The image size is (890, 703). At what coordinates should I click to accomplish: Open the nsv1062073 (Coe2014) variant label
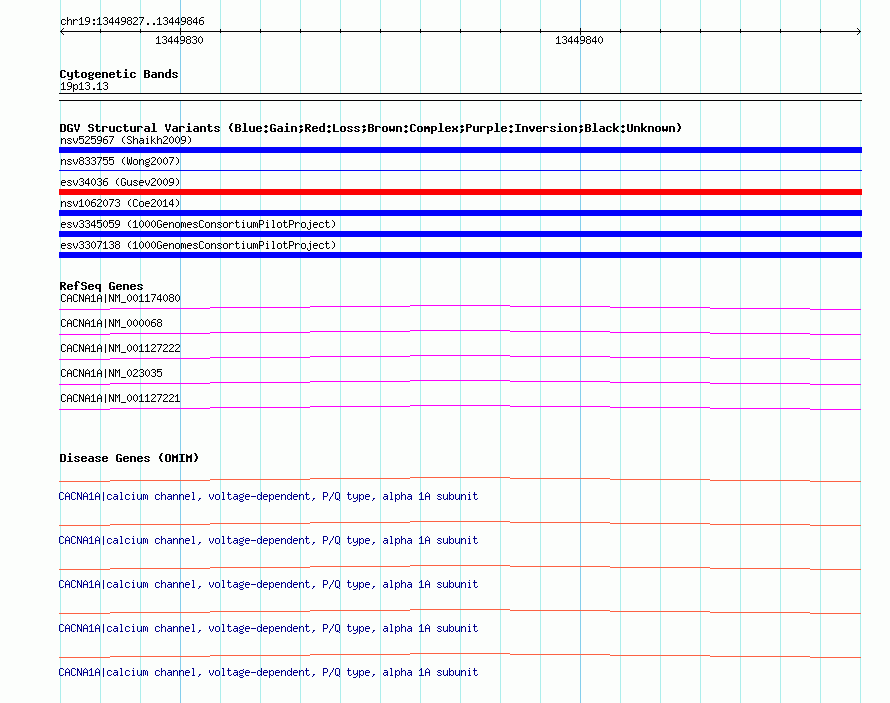click(120, 203)
